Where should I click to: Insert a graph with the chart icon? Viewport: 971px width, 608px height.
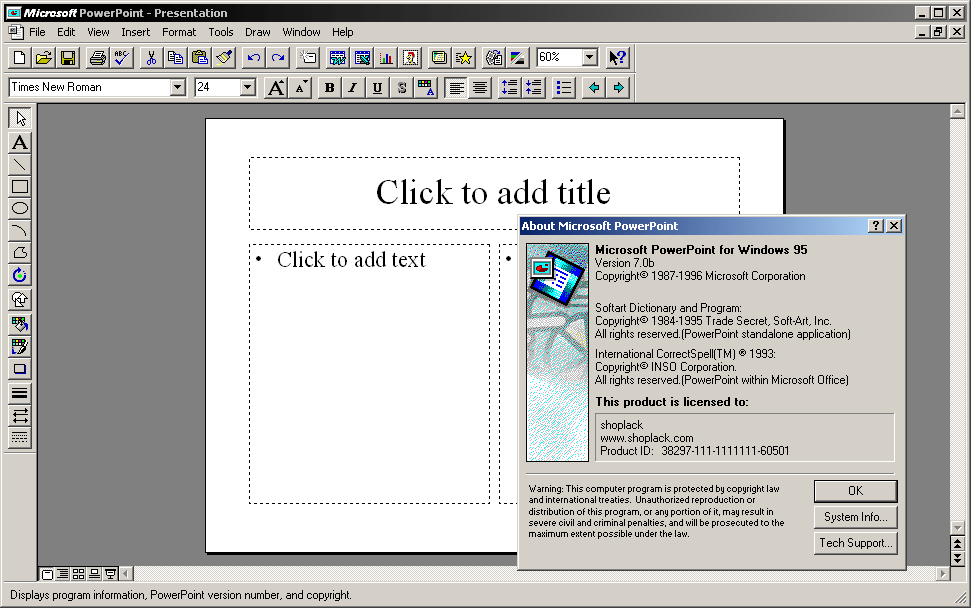pyautogui.click(x=386, y=58)
